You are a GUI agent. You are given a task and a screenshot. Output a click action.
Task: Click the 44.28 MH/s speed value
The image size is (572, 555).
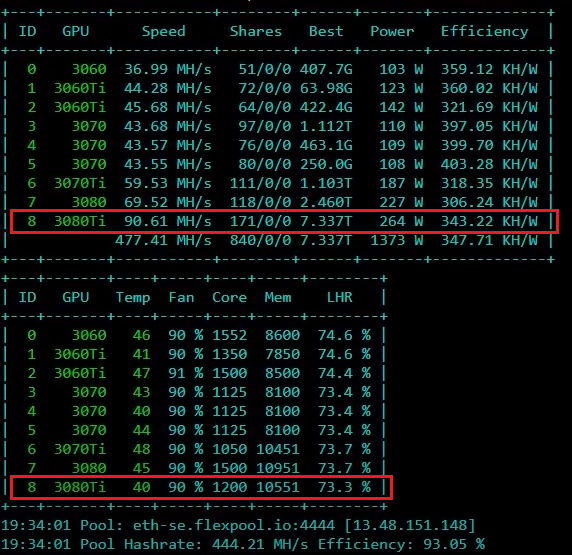(x=168, y=88)
